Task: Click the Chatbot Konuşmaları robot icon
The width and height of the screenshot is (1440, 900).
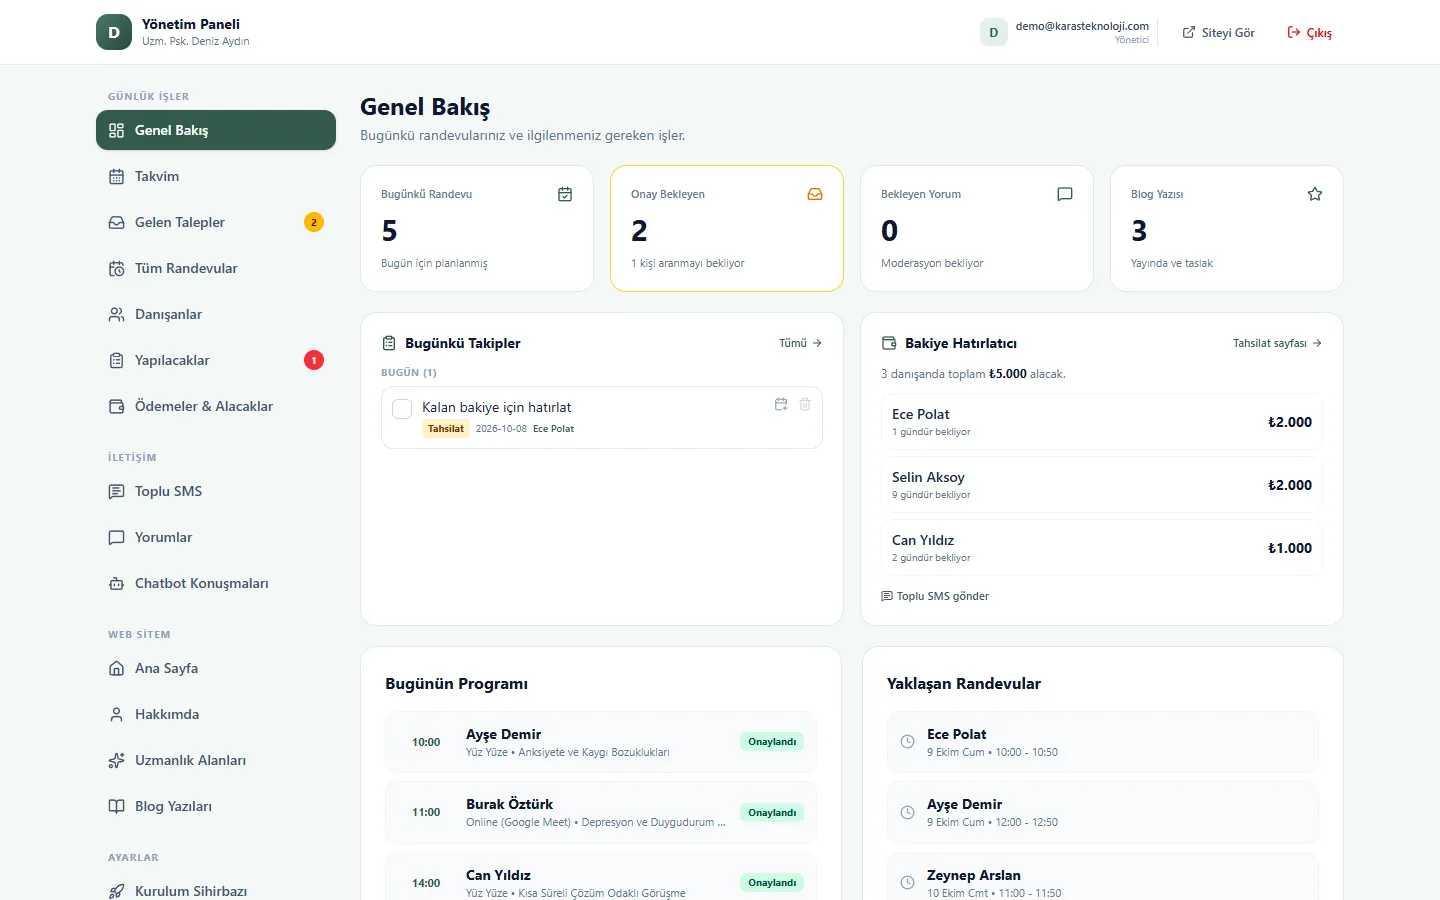Action: point(116,583)
